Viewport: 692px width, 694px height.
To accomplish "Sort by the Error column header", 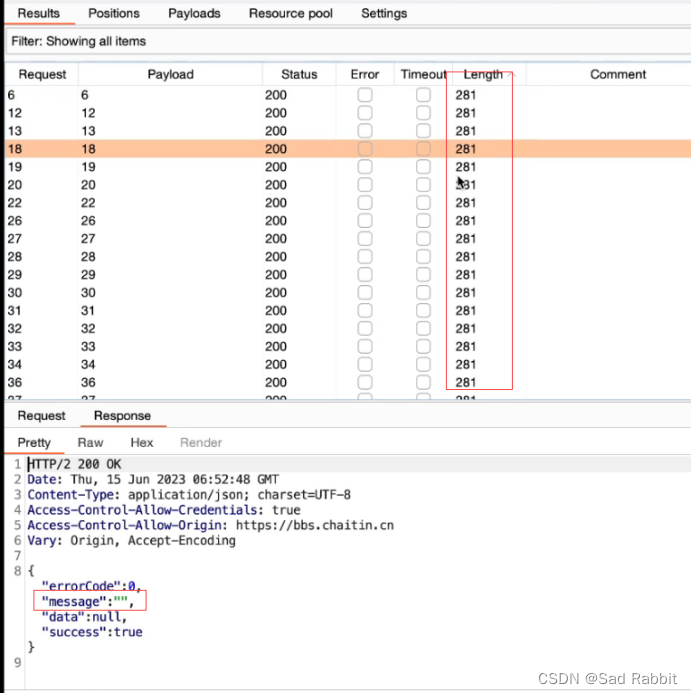I will [x=365, y=74].
